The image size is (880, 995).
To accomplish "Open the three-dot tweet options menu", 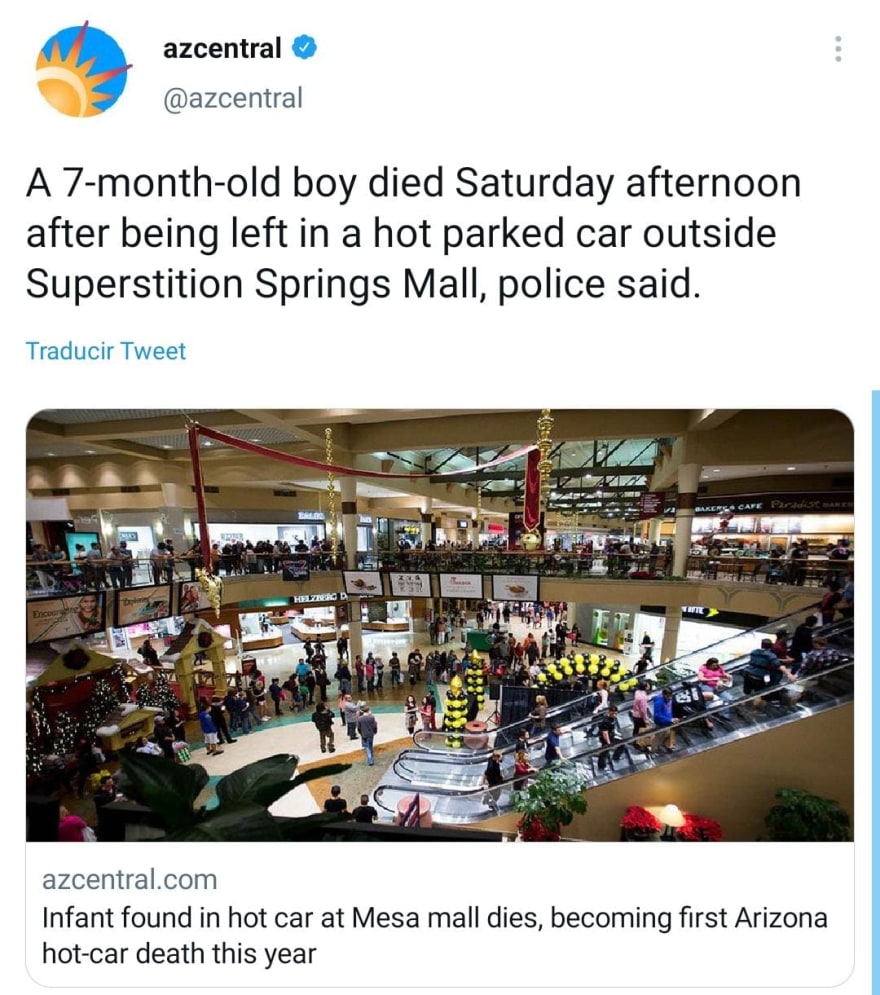I will [838, 49].
